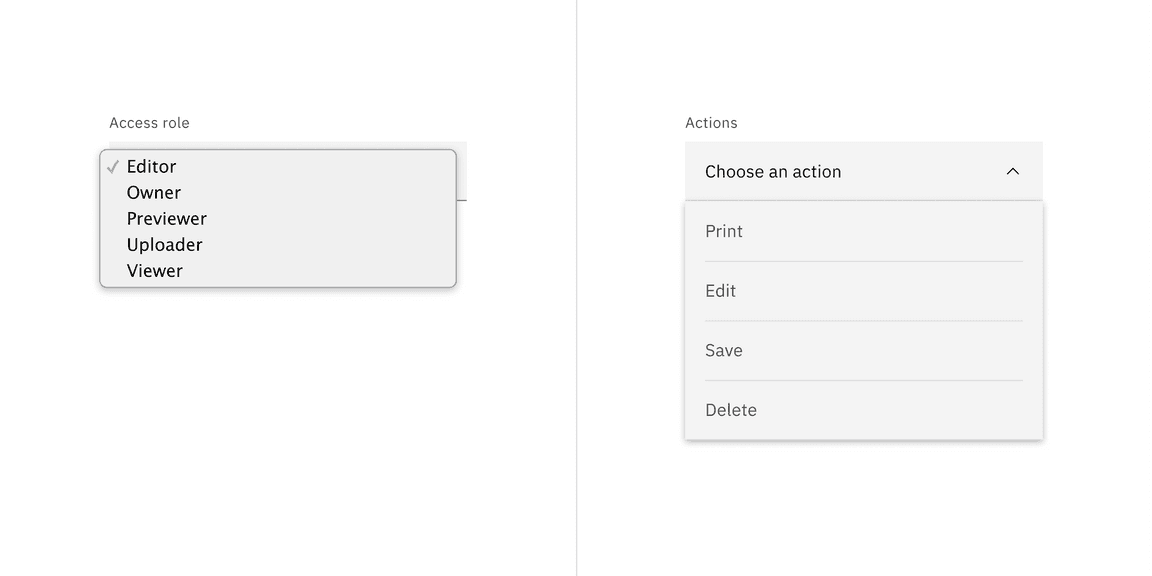
Task: Click Access role select field behind list
Action: [x=461, y=171]
